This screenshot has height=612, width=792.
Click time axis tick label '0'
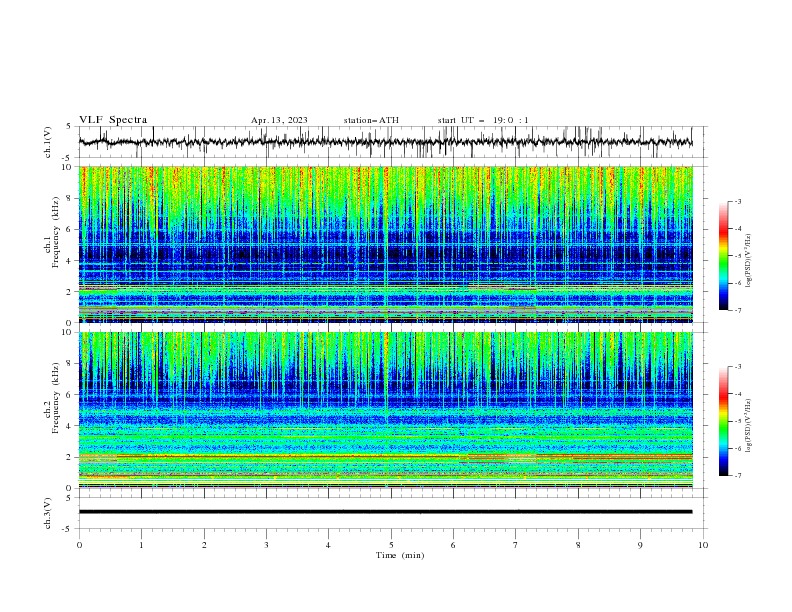pyautogui.click(x=79, y=545)
